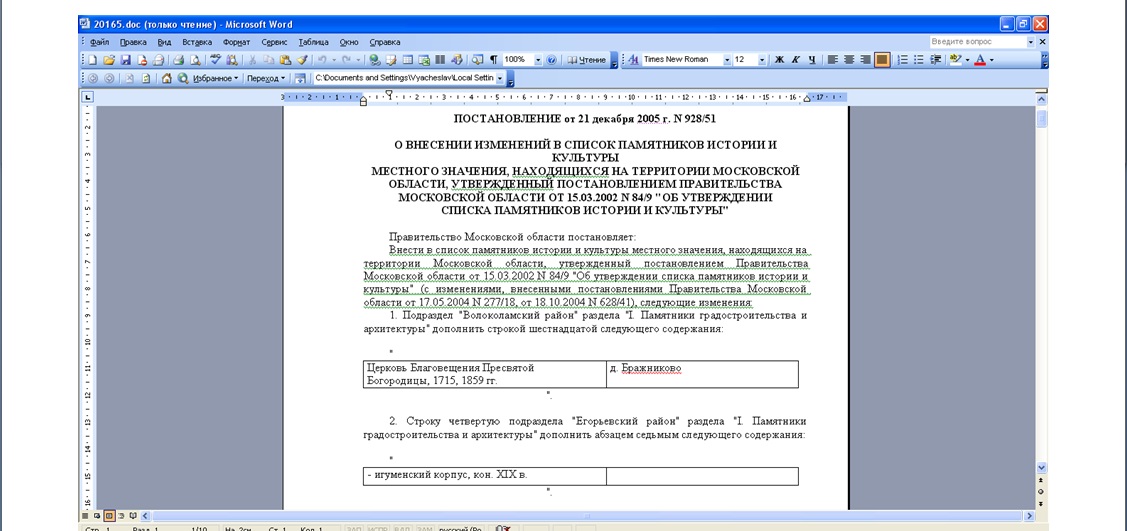Viewport: 1127px width, 531px height.
Task: Apply a bulleted list
Action: coord(919,60)
